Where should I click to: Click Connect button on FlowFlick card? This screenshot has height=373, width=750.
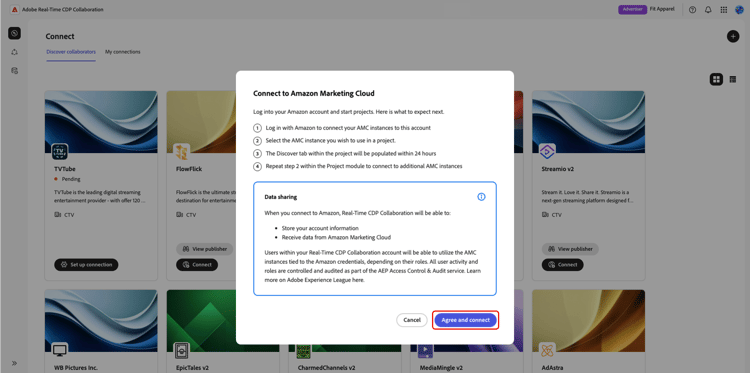point(197,264)
